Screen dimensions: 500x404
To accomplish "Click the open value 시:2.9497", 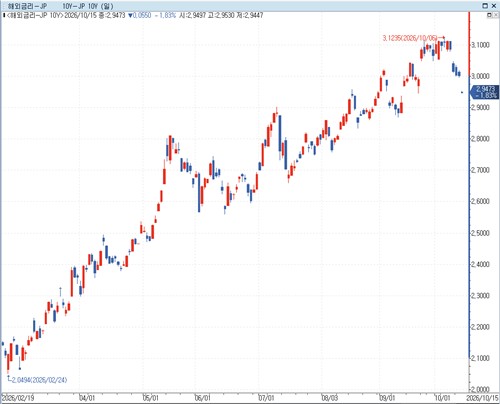I will 192,15.
